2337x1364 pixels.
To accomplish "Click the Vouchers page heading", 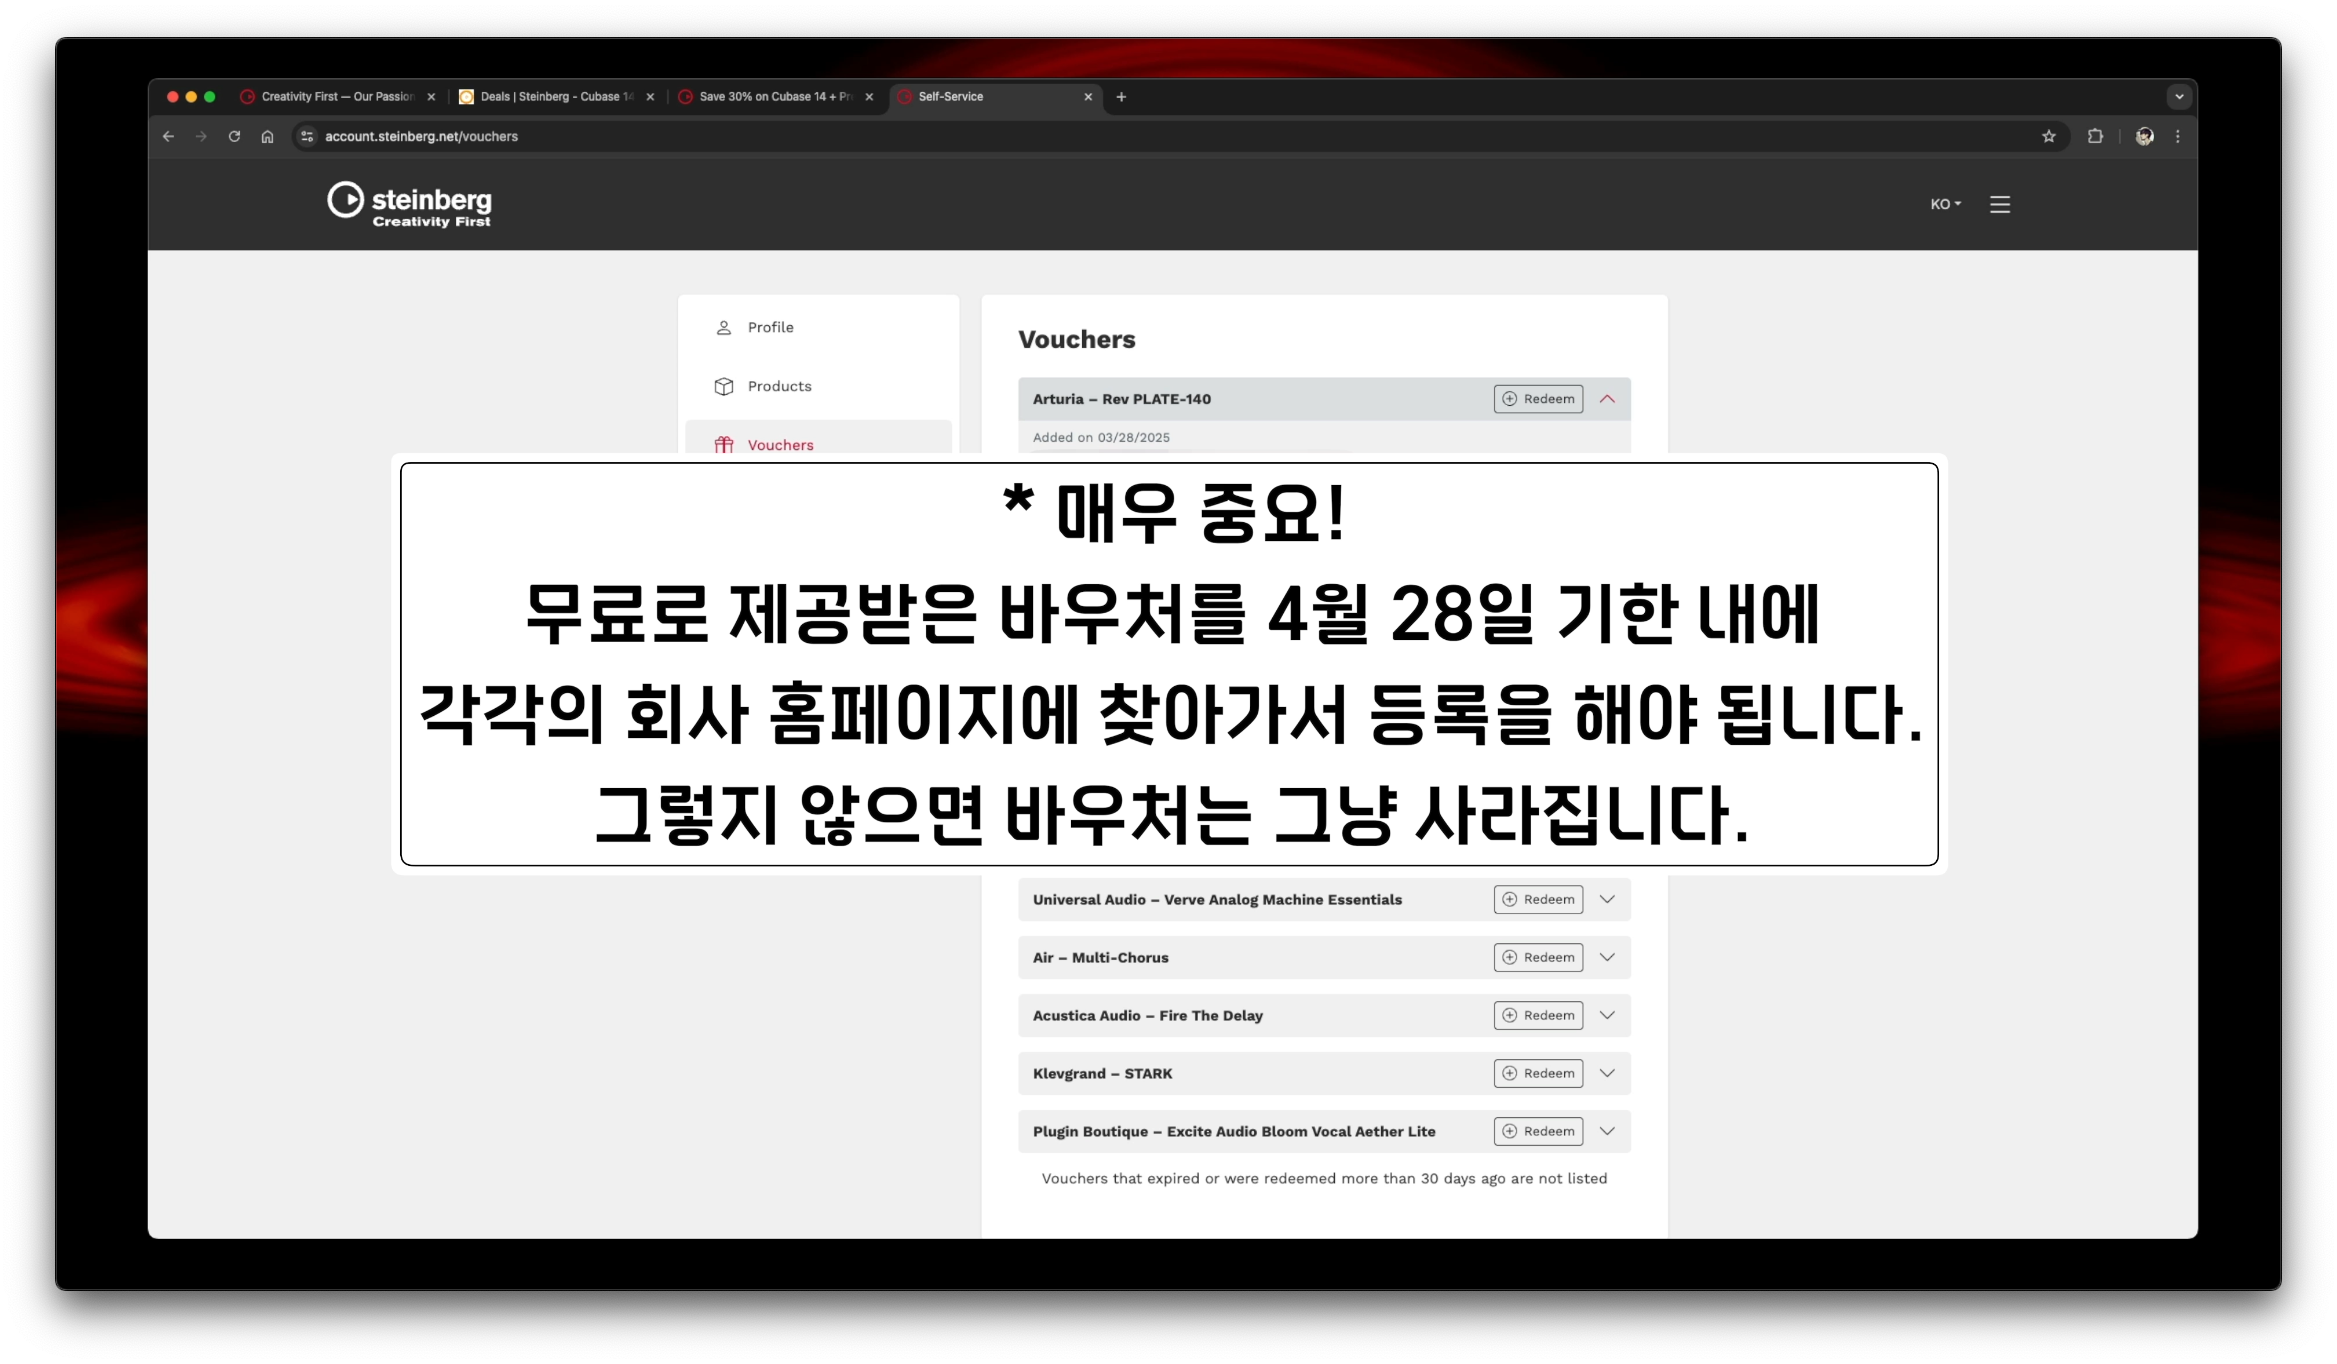I will (x=1077, y=340).
